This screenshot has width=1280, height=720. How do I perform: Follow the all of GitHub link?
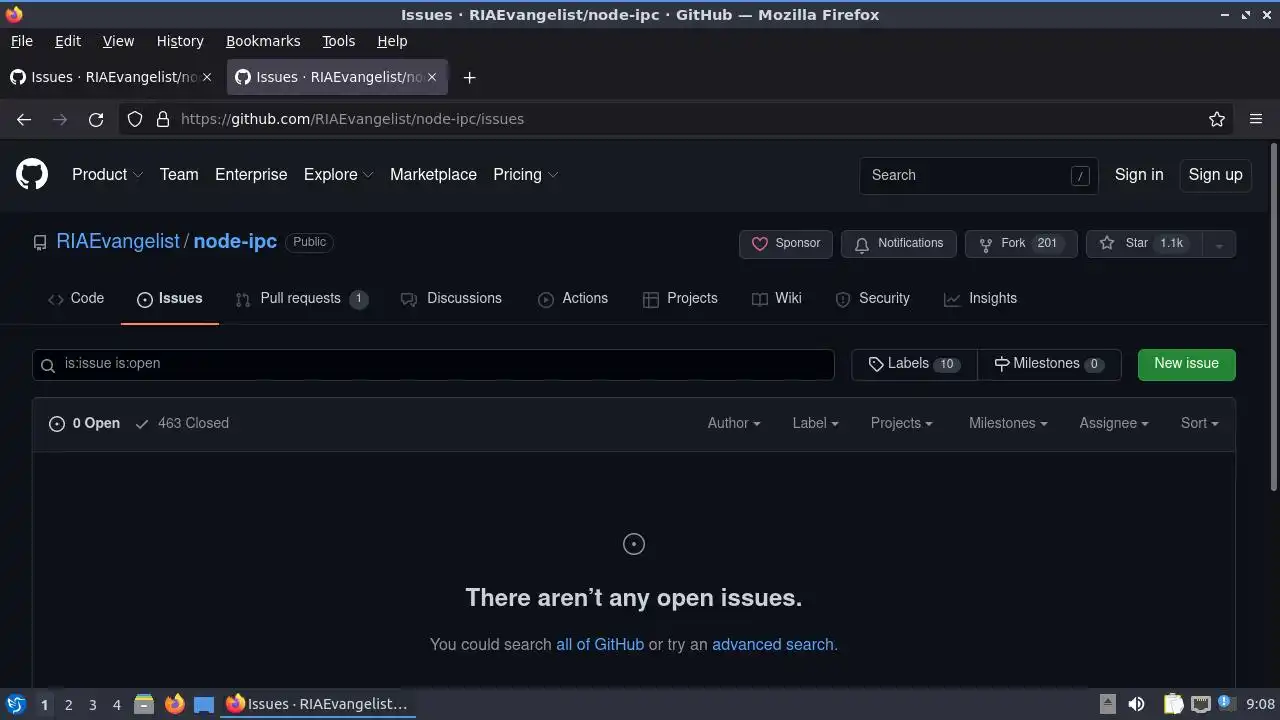pyautogui.click(x=600, y=644)
